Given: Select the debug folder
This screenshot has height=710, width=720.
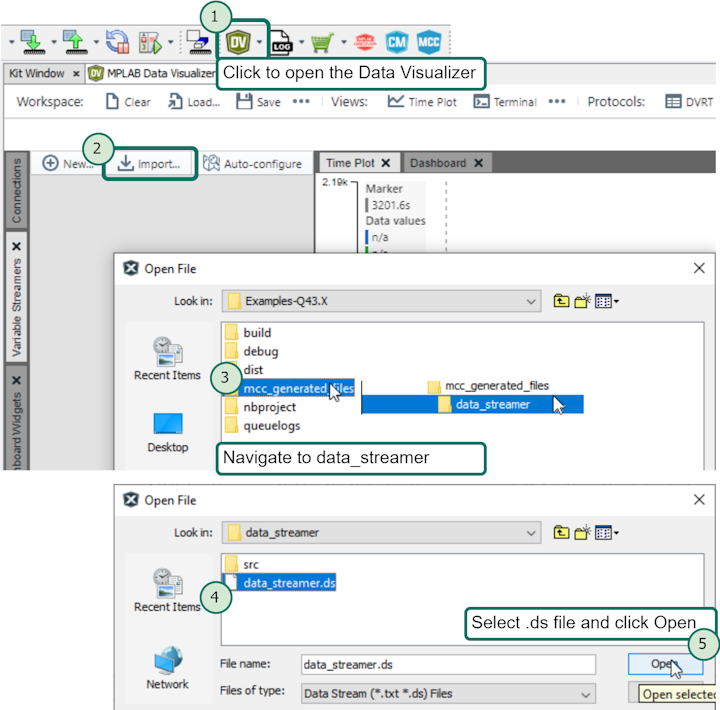Looking at the screenshot, I should point(252,351).
